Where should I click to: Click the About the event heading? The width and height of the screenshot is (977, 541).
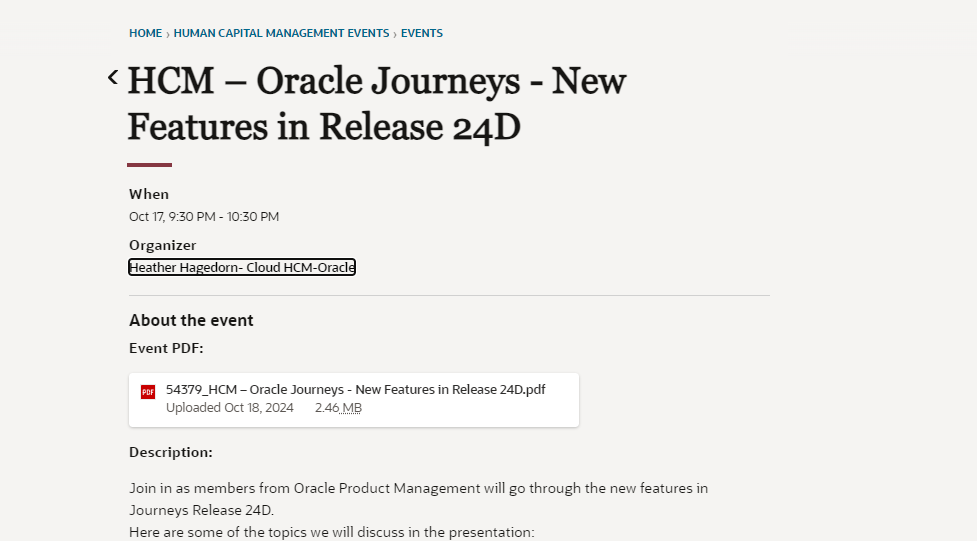tap(191, 320)
